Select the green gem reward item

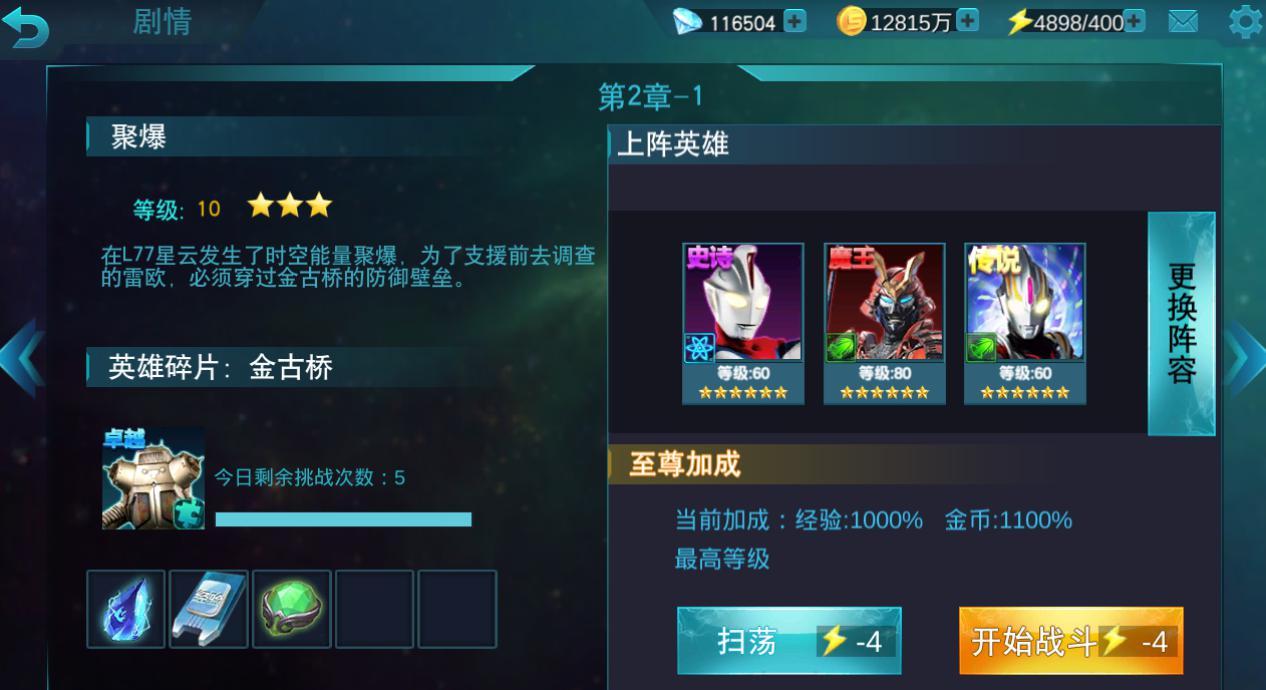pos(292,609)
